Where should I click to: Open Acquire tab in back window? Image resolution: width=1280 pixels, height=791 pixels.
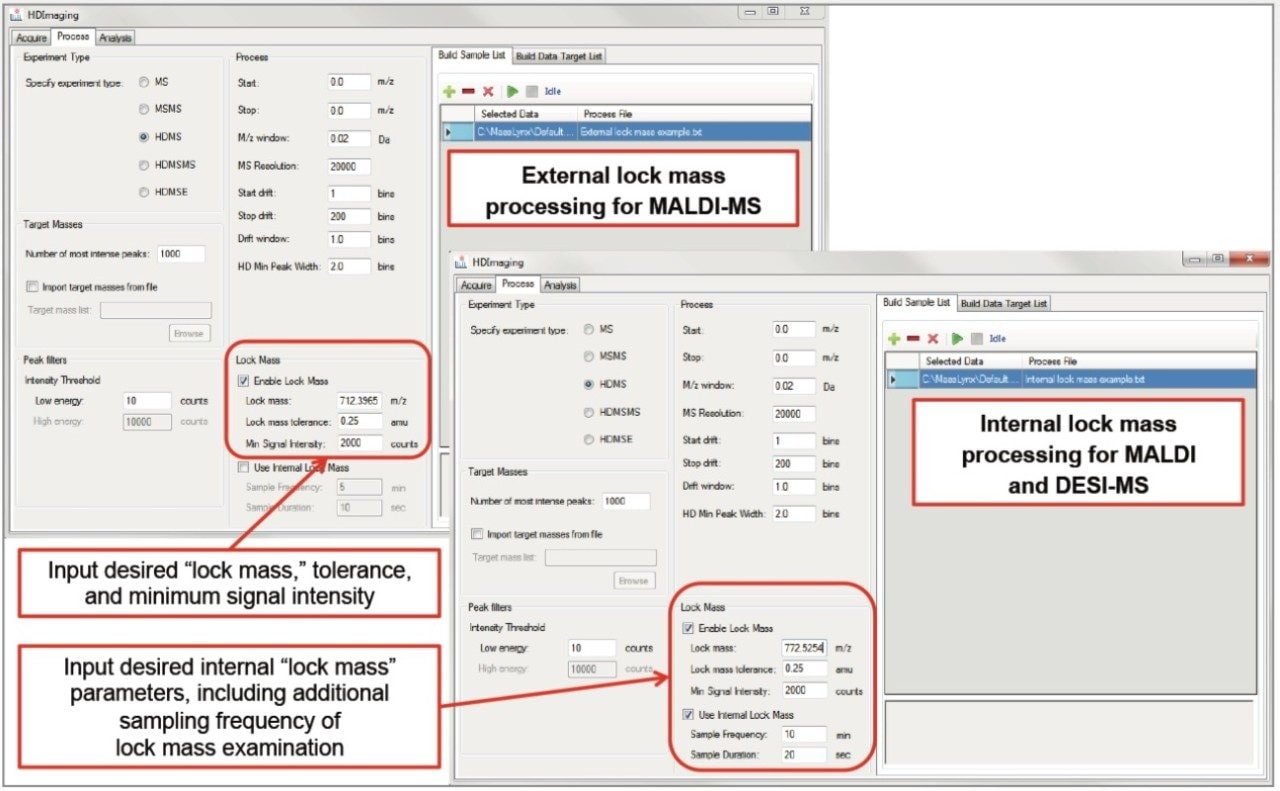pos(32,38)
